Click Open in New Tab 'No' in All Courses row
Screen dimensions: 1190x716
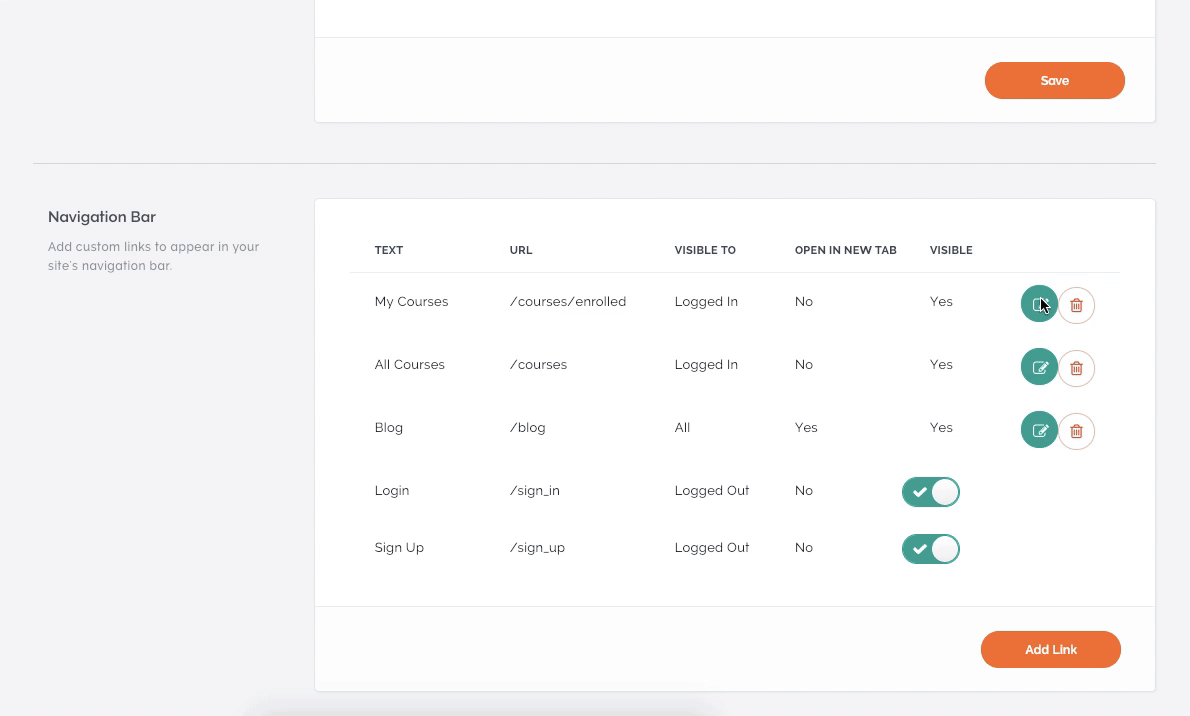[x=804, y=364]
